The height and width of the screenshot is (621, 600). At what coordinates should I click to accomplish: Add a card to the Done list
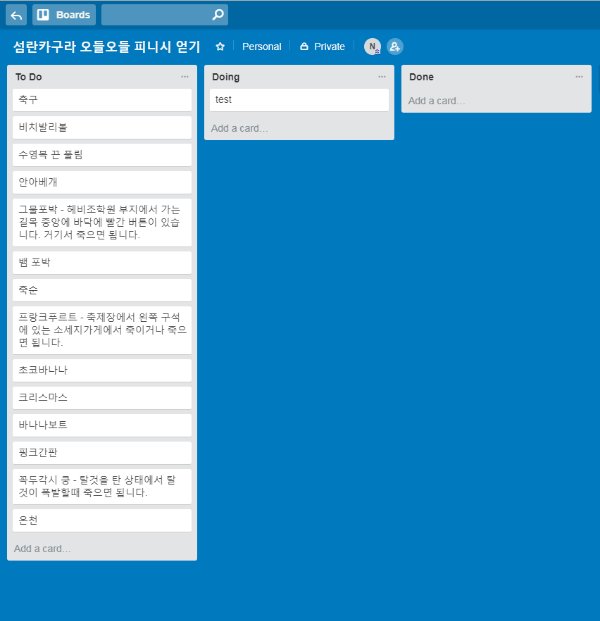coord(436,101)
